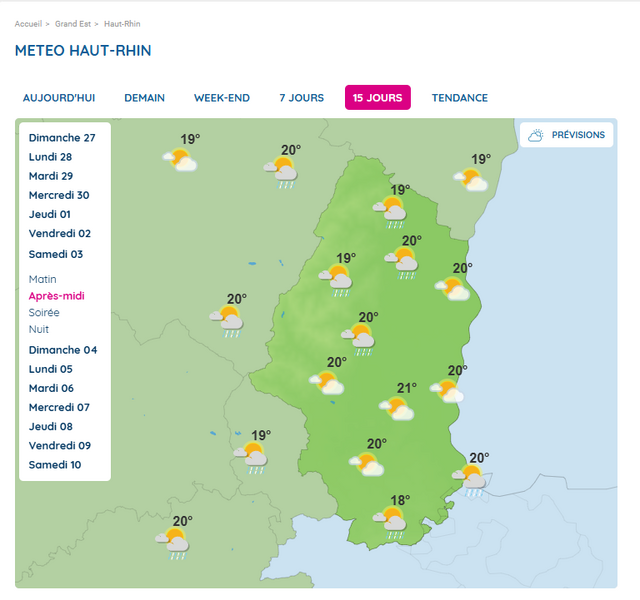This screenshot has height=600, width=640.
Task: Expand the Dimanche 04 forecast day
Action: (x=63, y=350)
